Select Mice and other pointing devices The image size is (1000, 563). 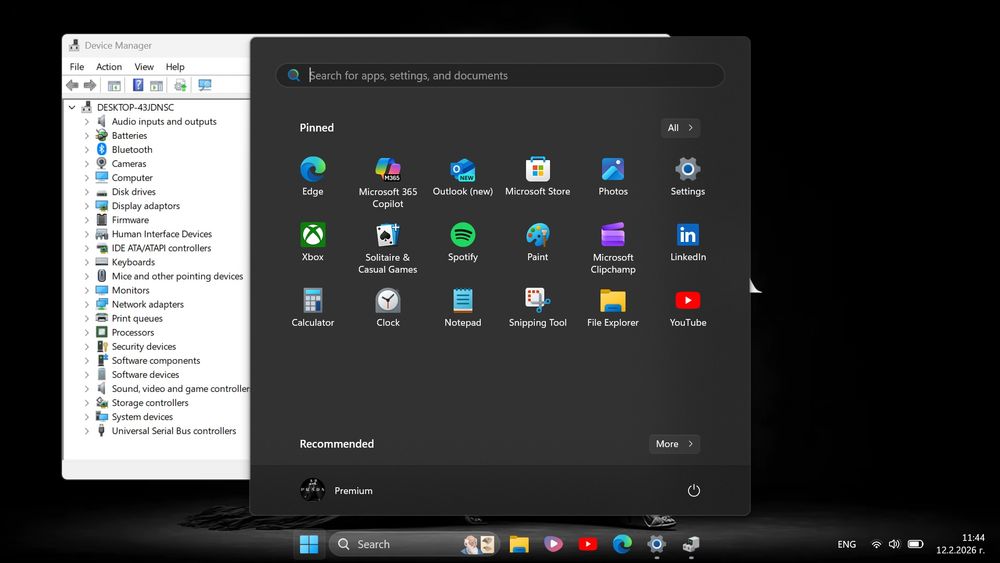coord(177,276)
